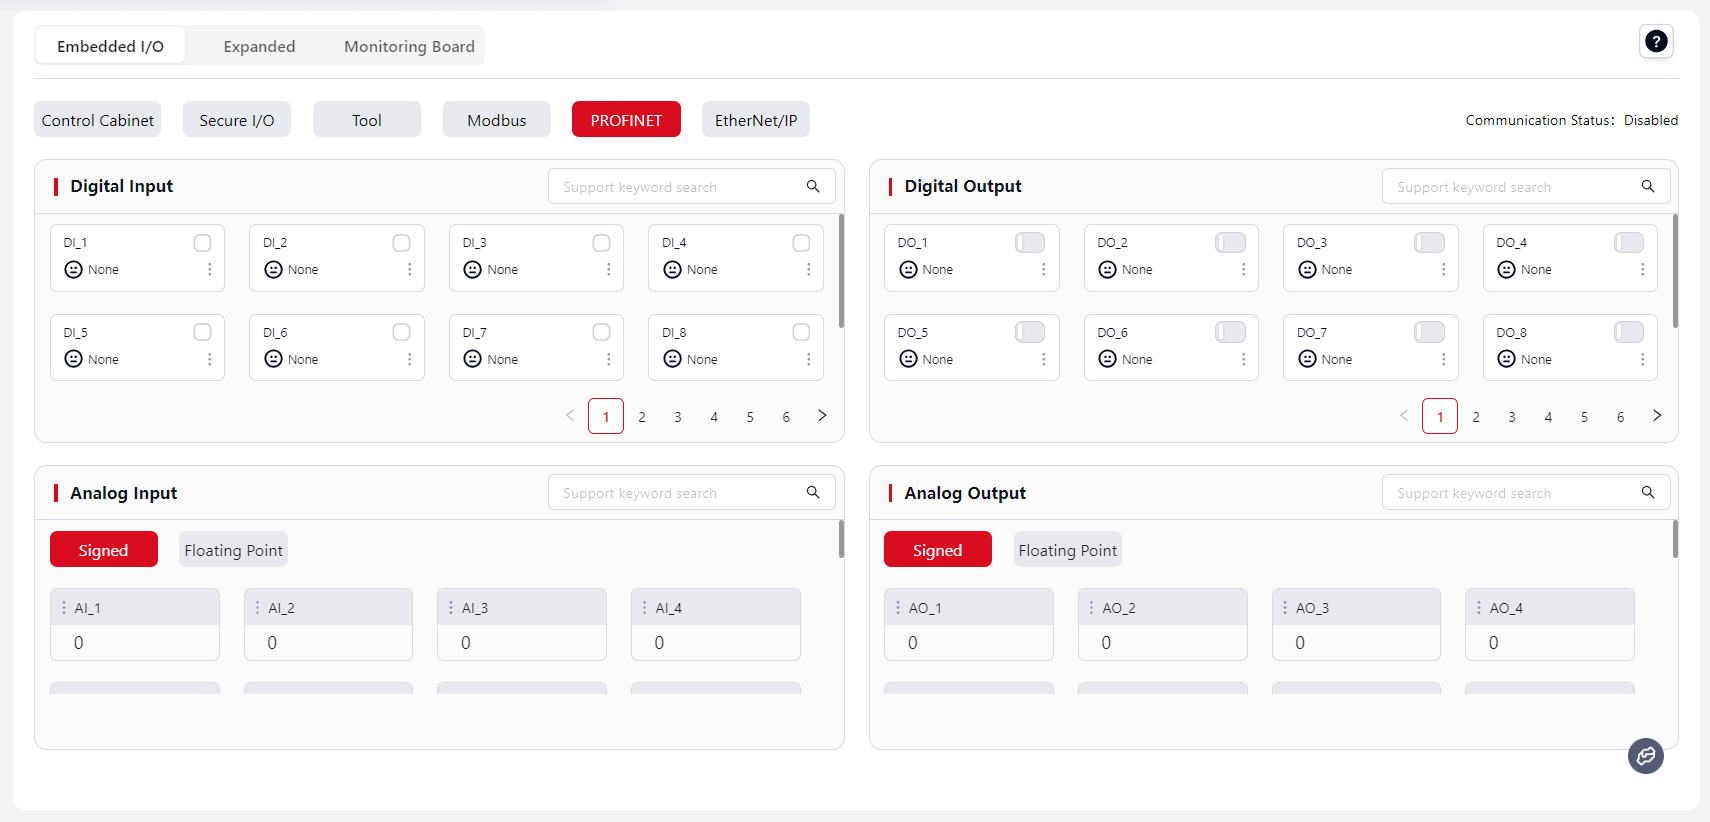Toggle the DO_1 output switch
Screen dimensions: 1710x822
1029,243
